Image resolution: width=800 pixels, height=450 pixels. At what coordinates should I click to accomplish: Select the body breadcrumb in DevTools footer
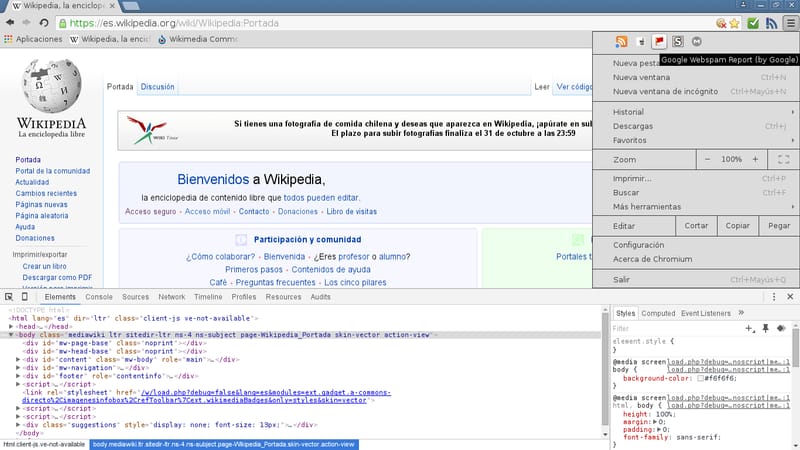pos(224,444)
